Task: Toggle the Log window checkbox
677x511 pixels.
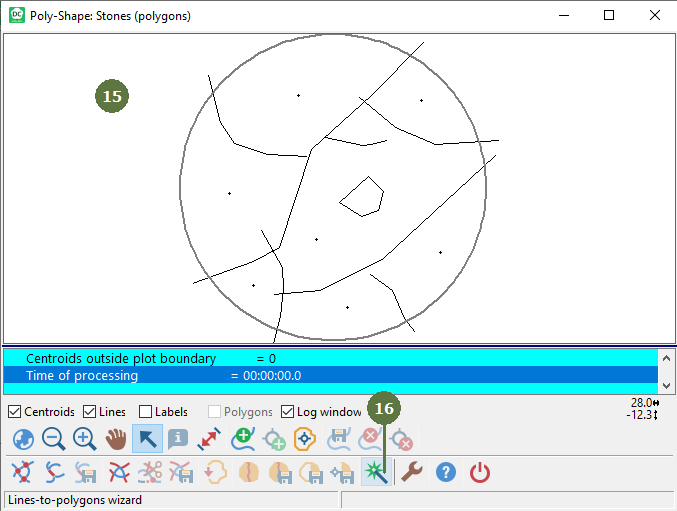Action: coord(288,412)
